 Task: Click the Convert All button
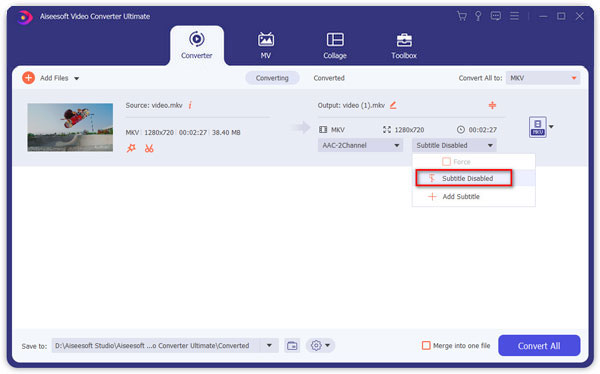pyautogui.click(x=539, y=346)
